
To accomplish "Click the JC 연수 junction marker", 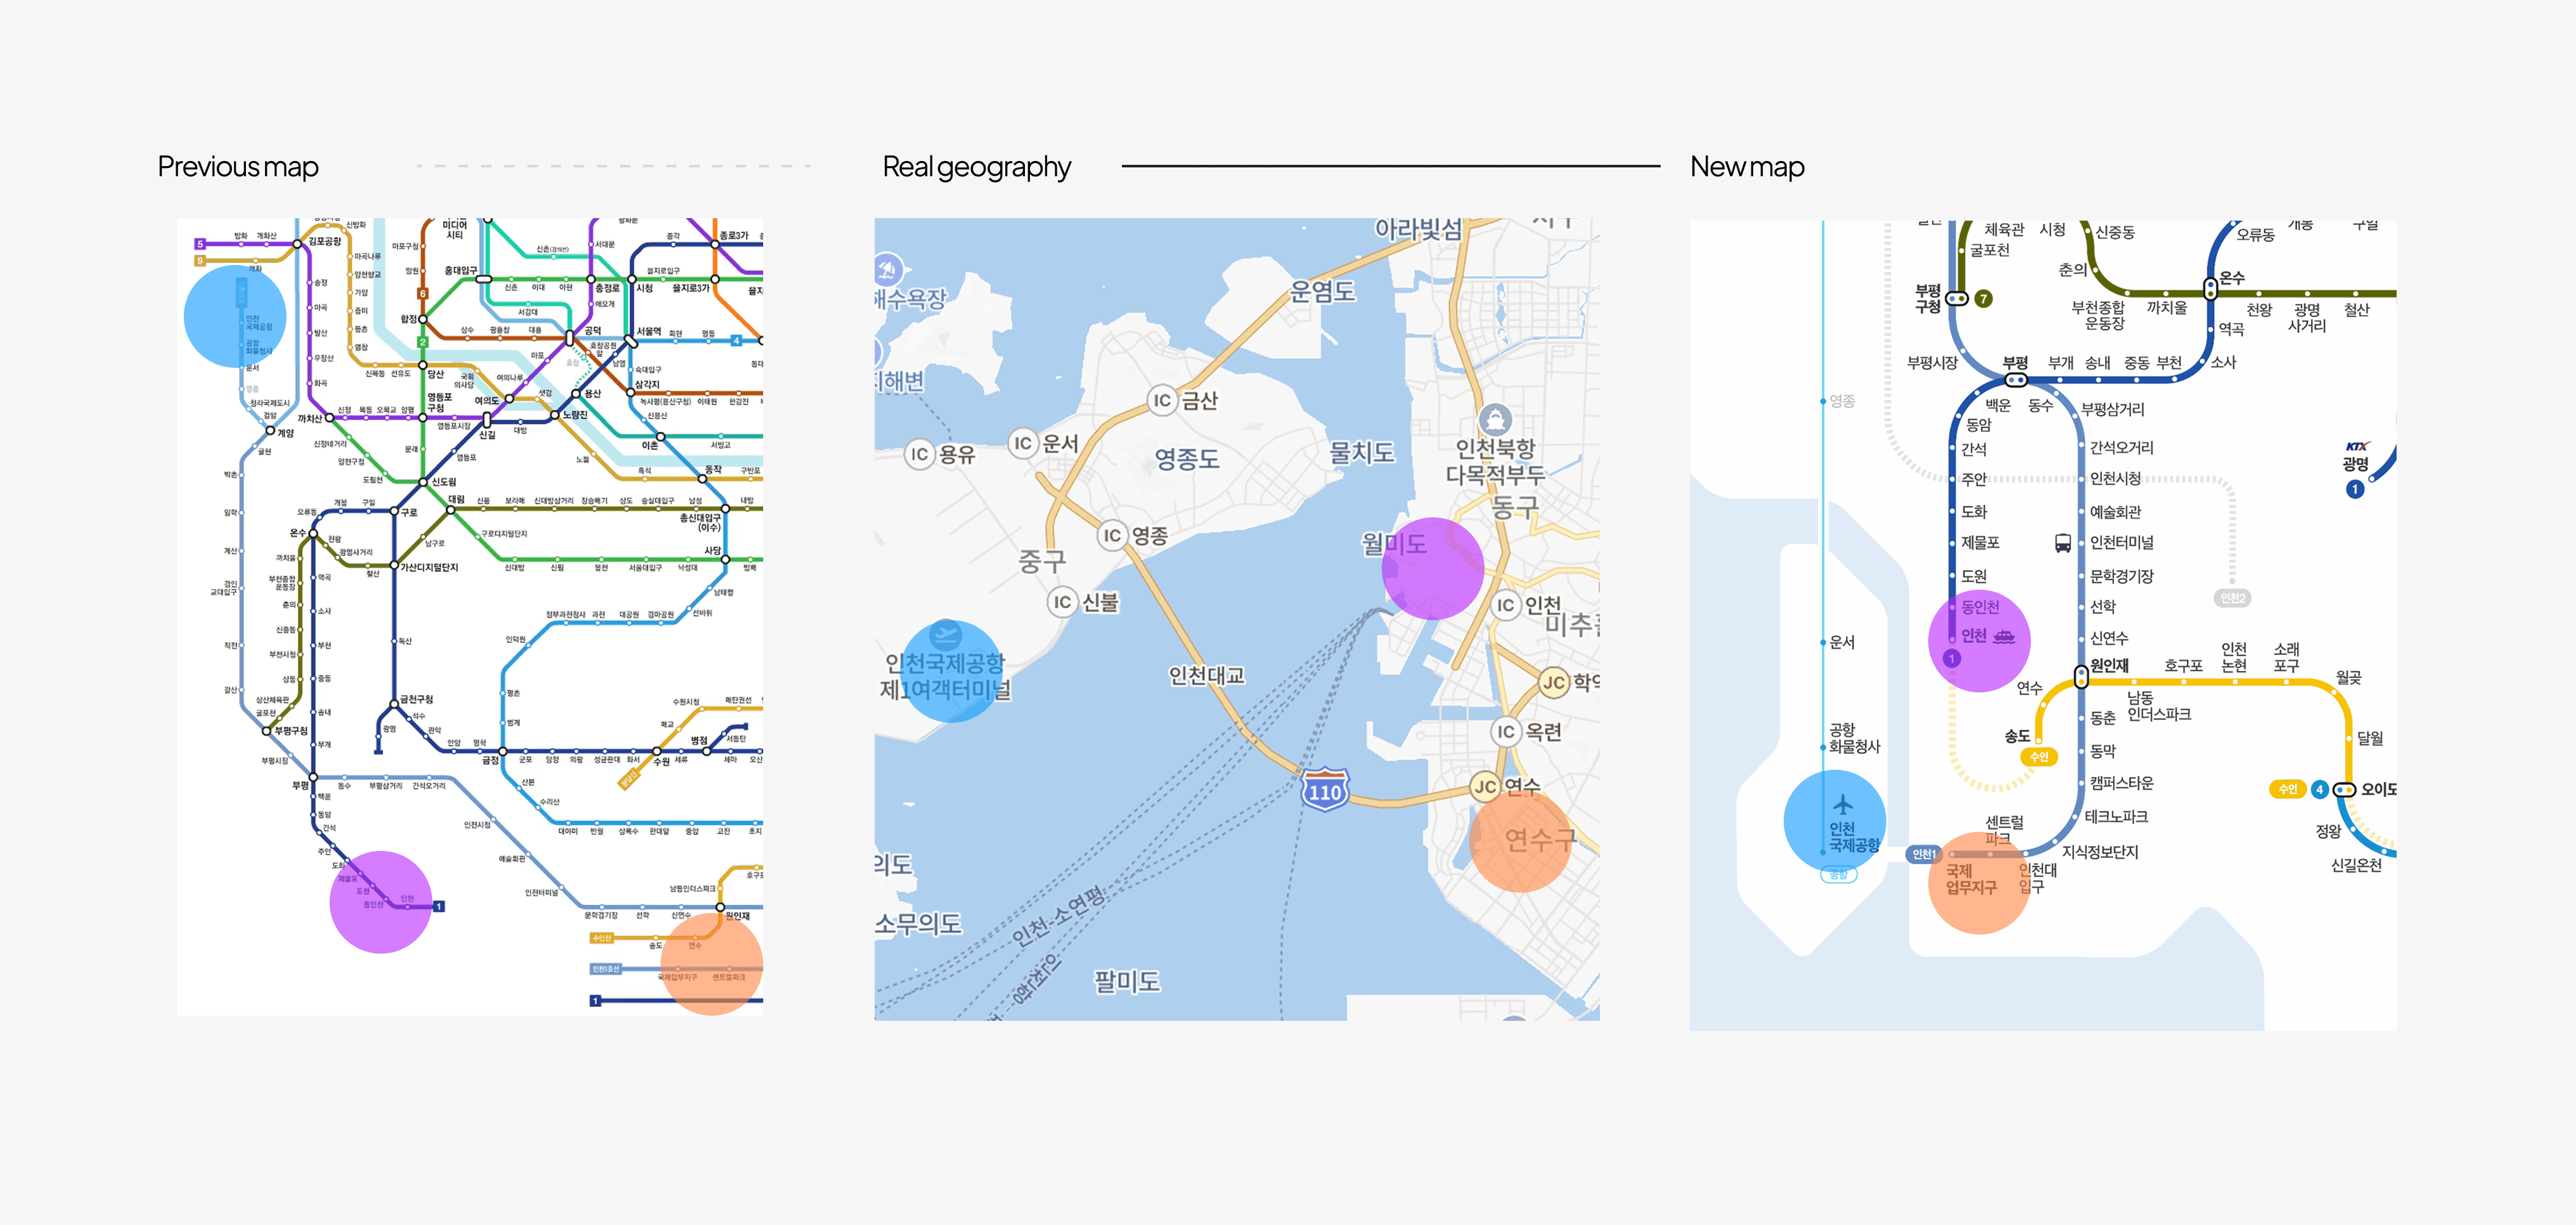I will click(x=1485, y=787).
